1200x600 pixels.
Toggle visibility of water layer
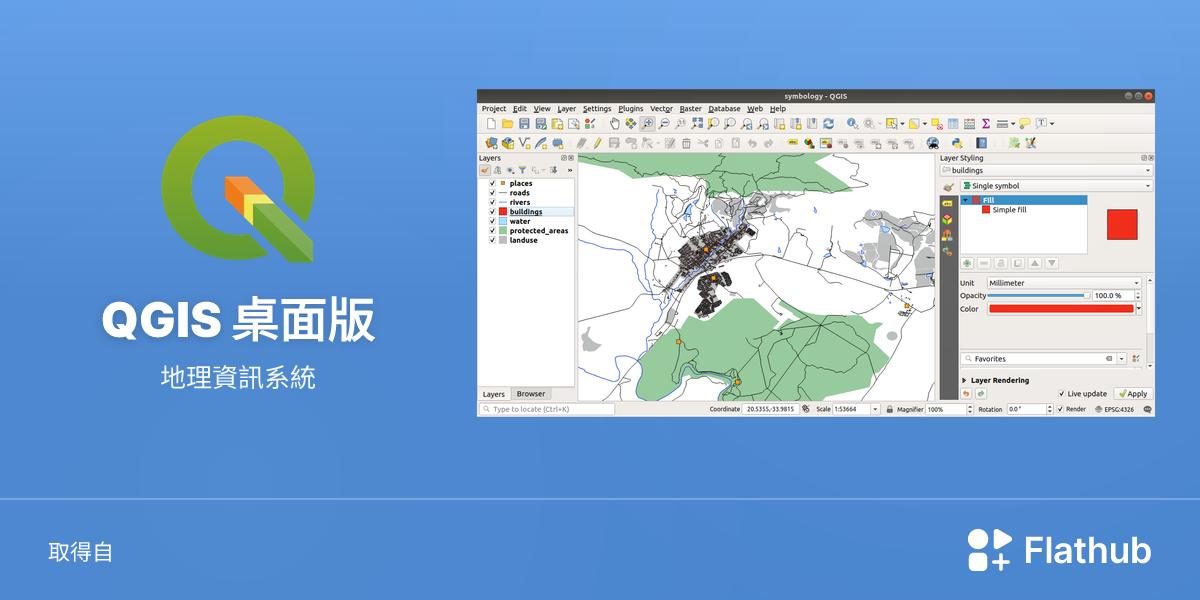pos(492,221)
